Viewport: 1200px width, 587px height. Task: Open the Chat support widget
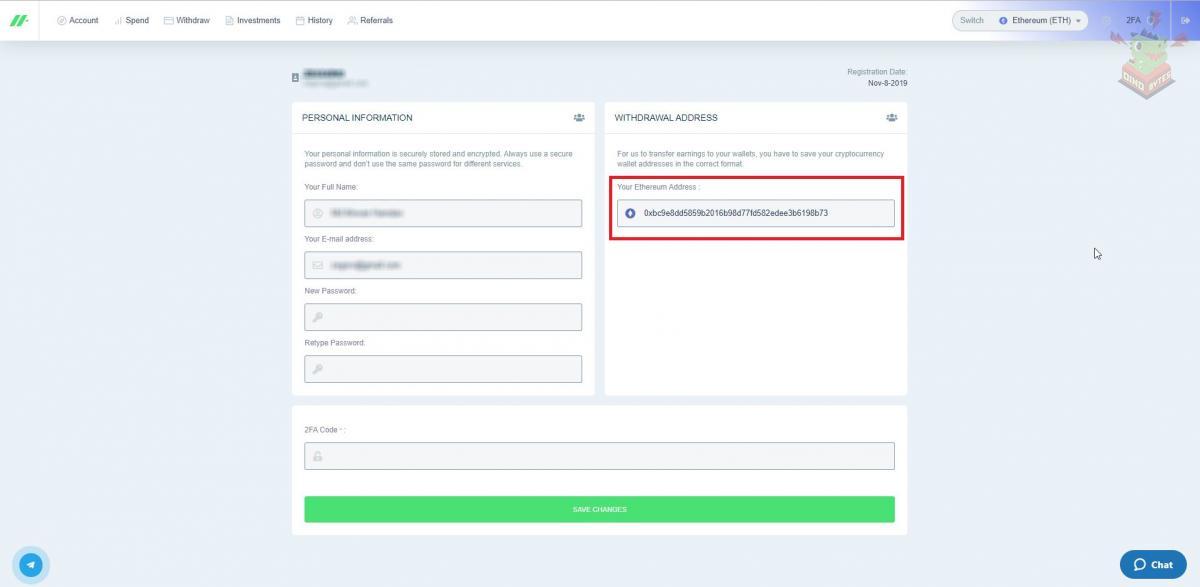pyautogui.click(x=1152, y=565)
